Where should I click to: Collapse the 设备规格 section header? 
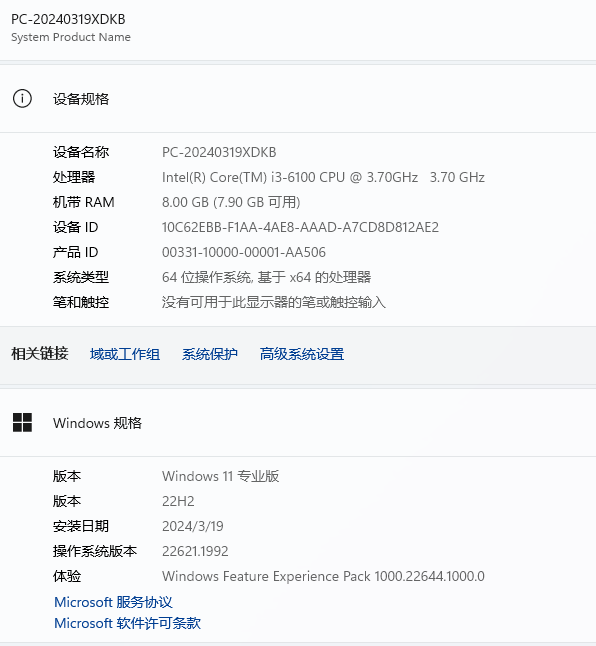click(x=298, y=99)
